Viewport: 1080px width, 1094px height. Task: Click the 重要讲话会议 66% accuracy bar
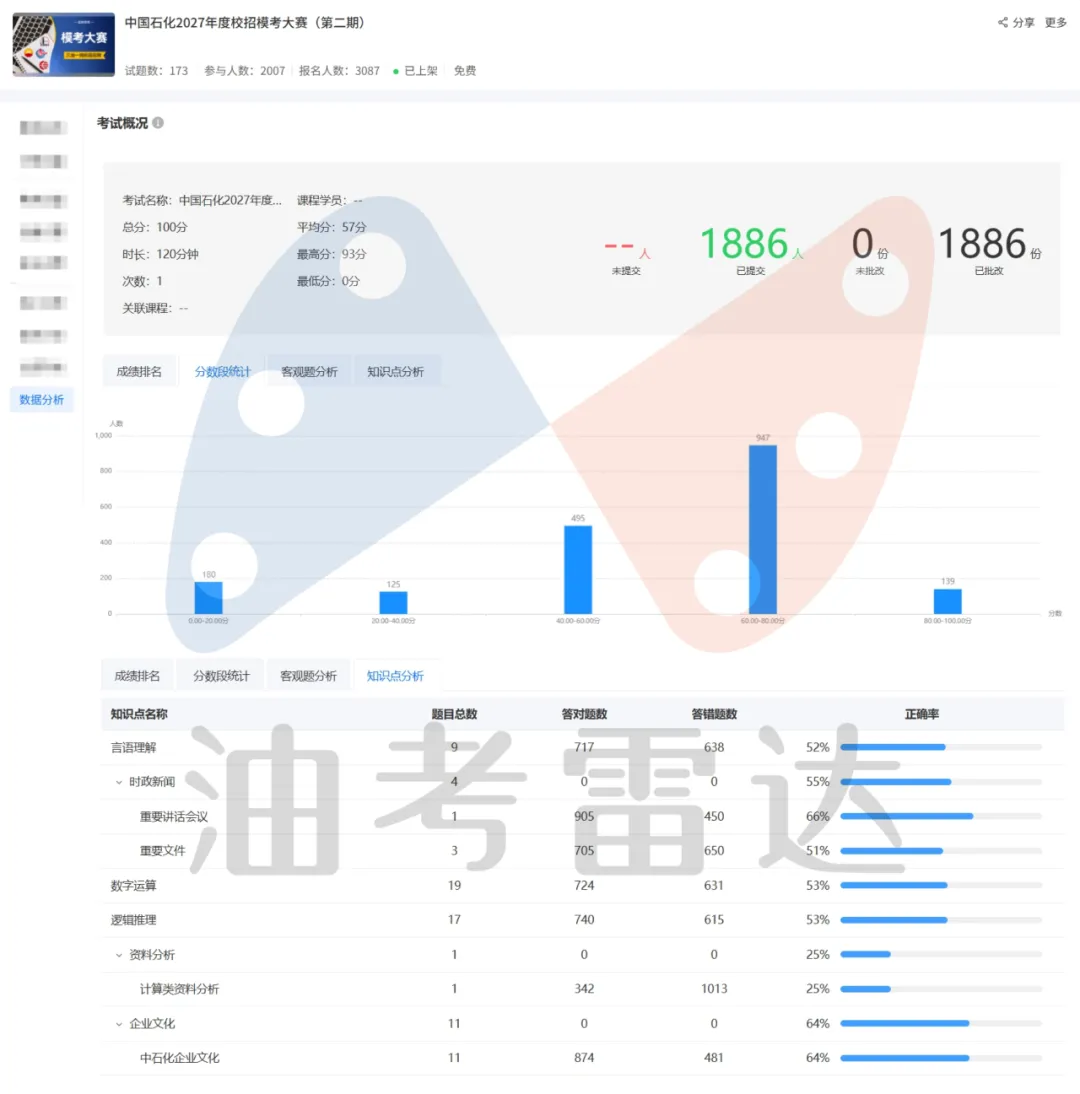coord(940,816)
